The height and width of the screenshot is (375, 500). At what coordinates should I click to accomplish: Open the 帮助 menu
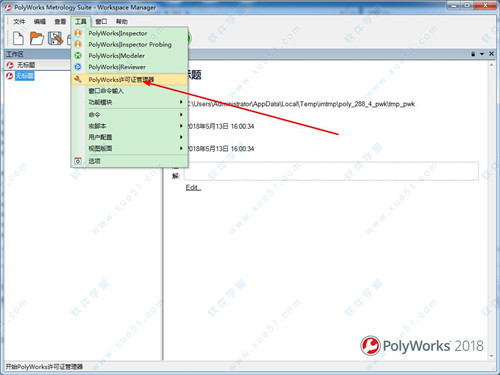[122, 22]
